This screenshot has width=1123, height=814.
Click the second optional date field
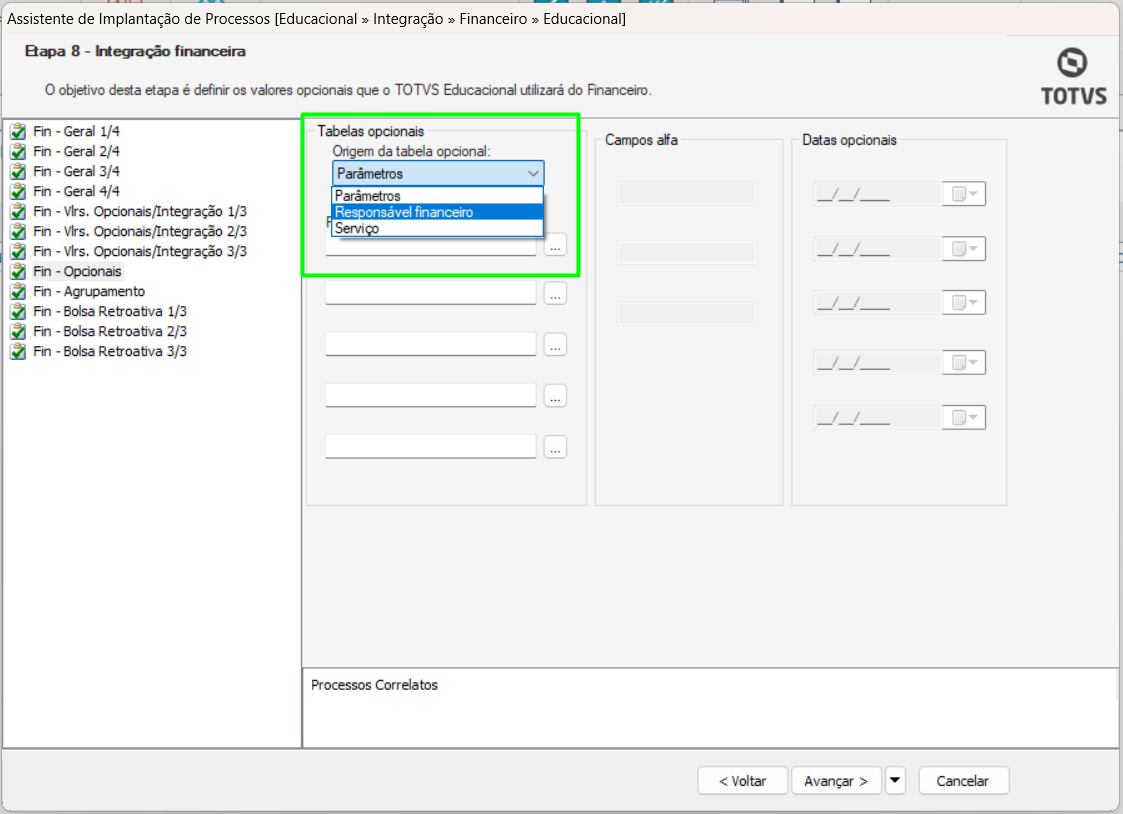878,248
